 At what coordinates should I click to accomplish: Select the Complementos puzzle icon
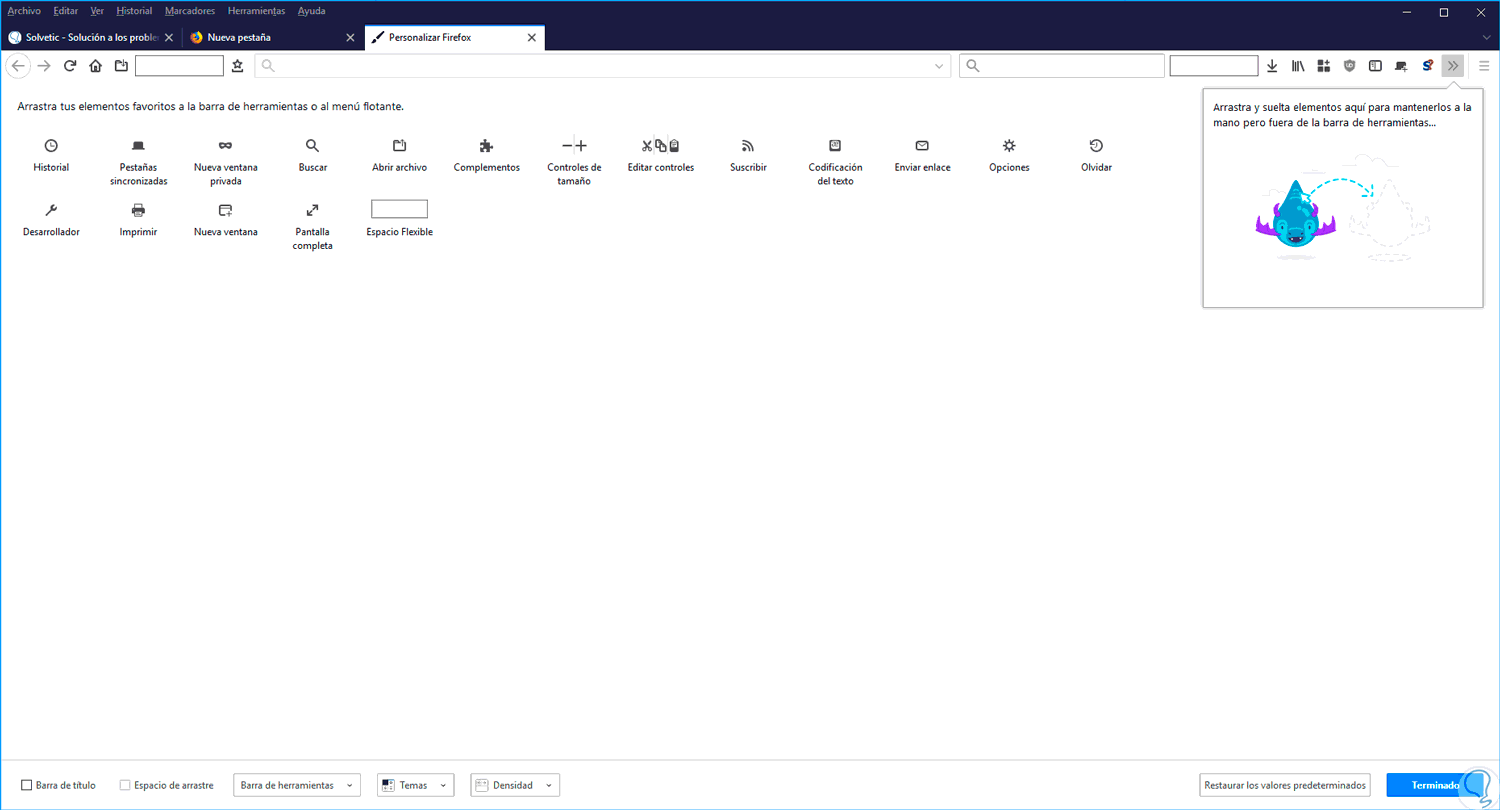[486, 146]
